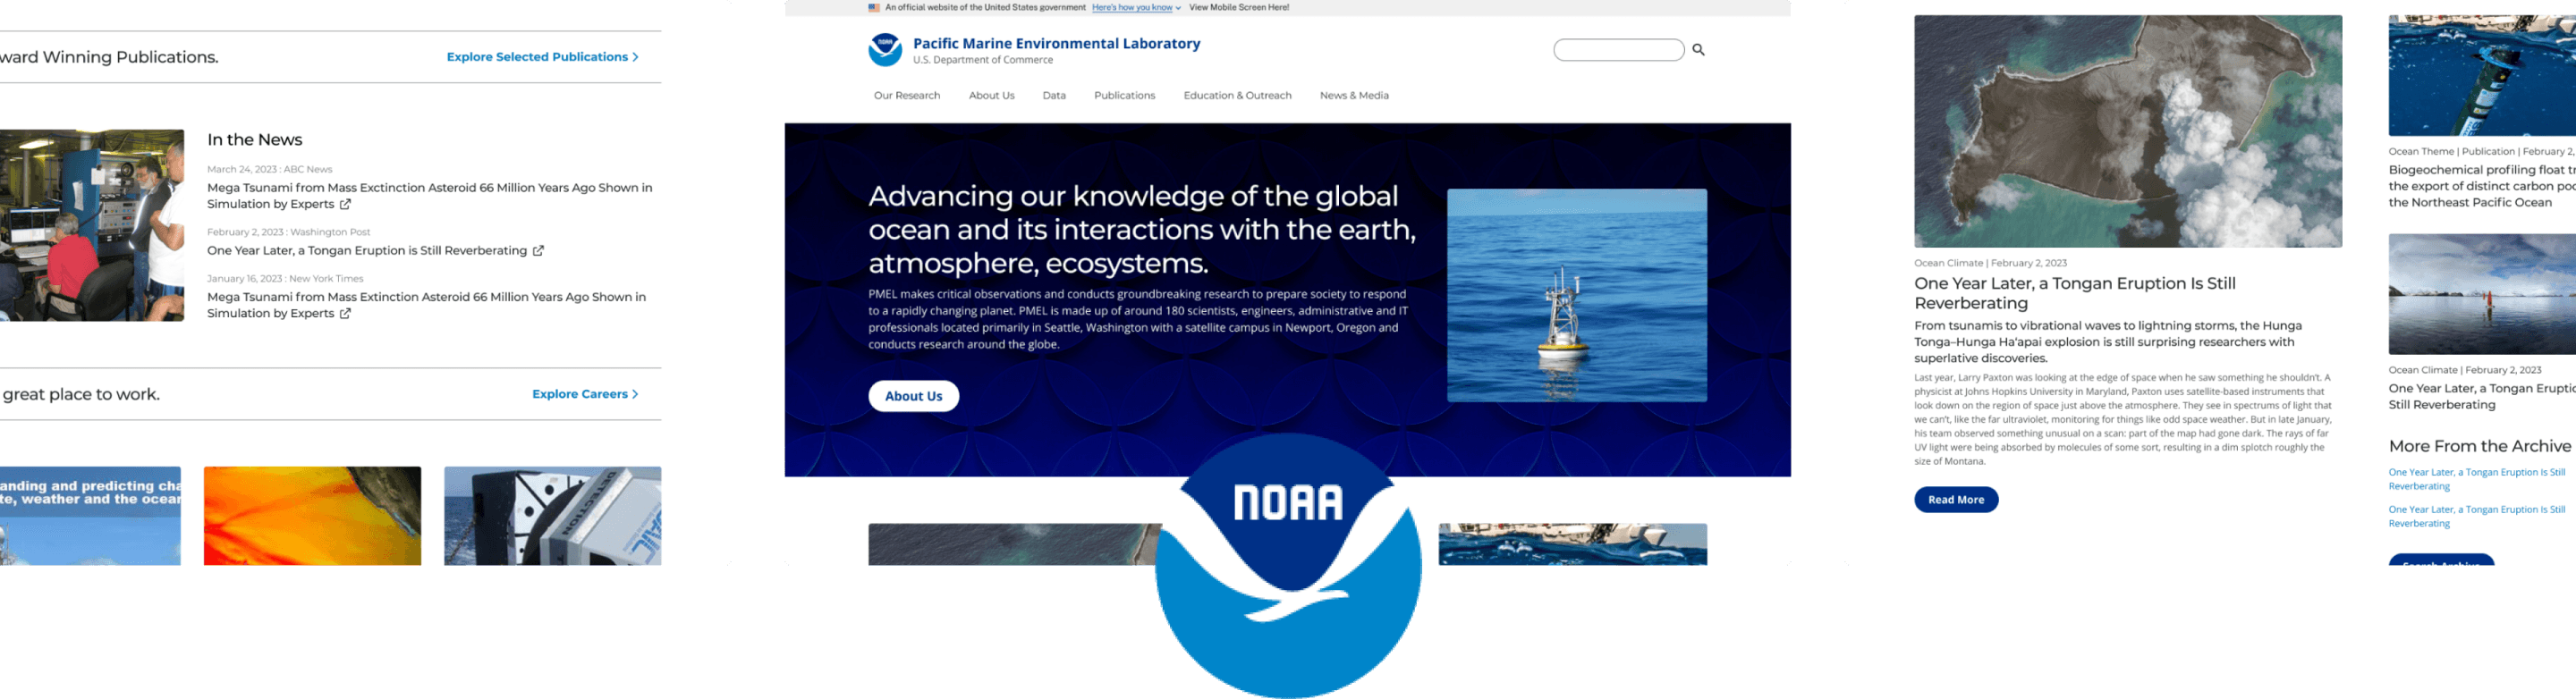Click "March 24, 2023 : ABC News" date line
The height and width of the screenshot is (699, 2576).
(269, 169)
